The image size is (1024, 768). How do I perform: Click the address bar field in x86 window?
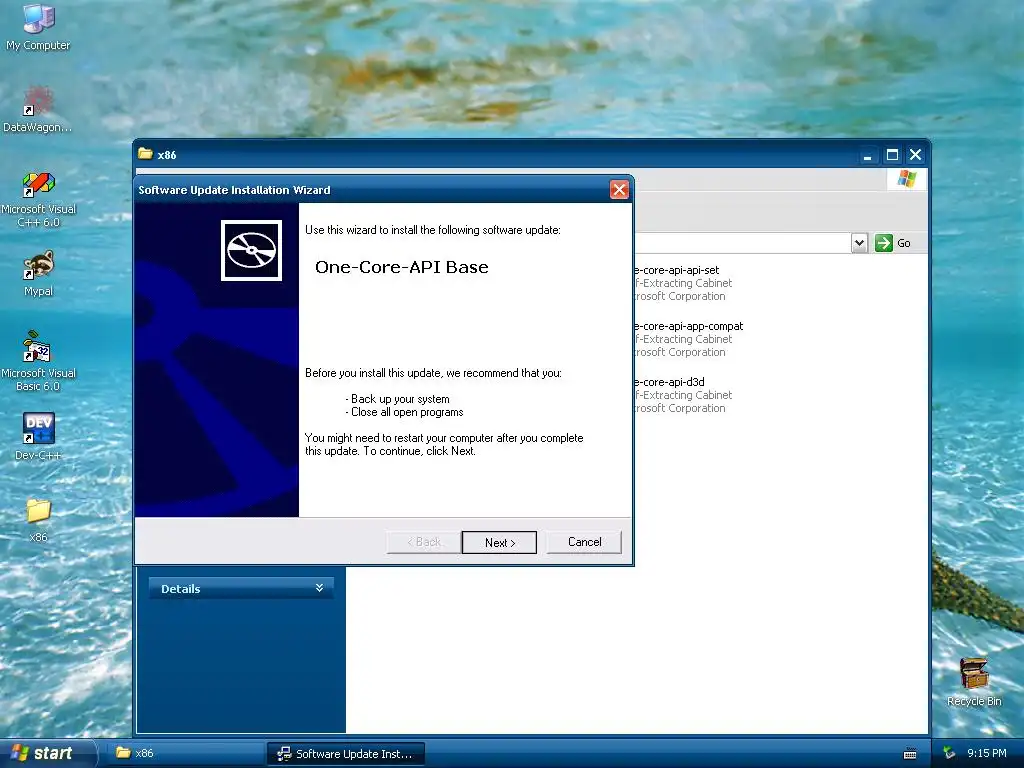741,243
